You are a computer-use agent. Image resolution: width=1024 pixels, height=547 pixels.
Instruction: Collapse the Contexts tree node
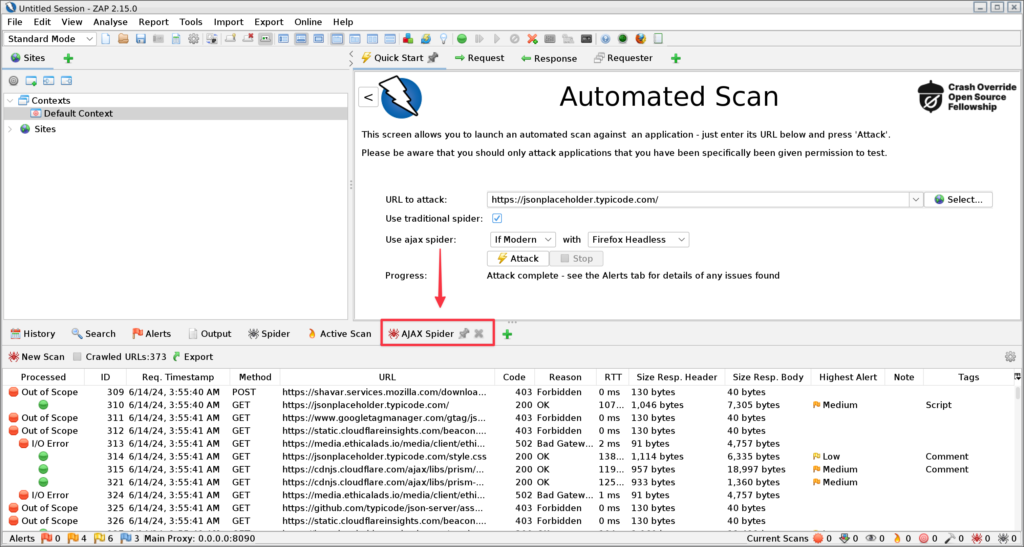coord(10,101)
